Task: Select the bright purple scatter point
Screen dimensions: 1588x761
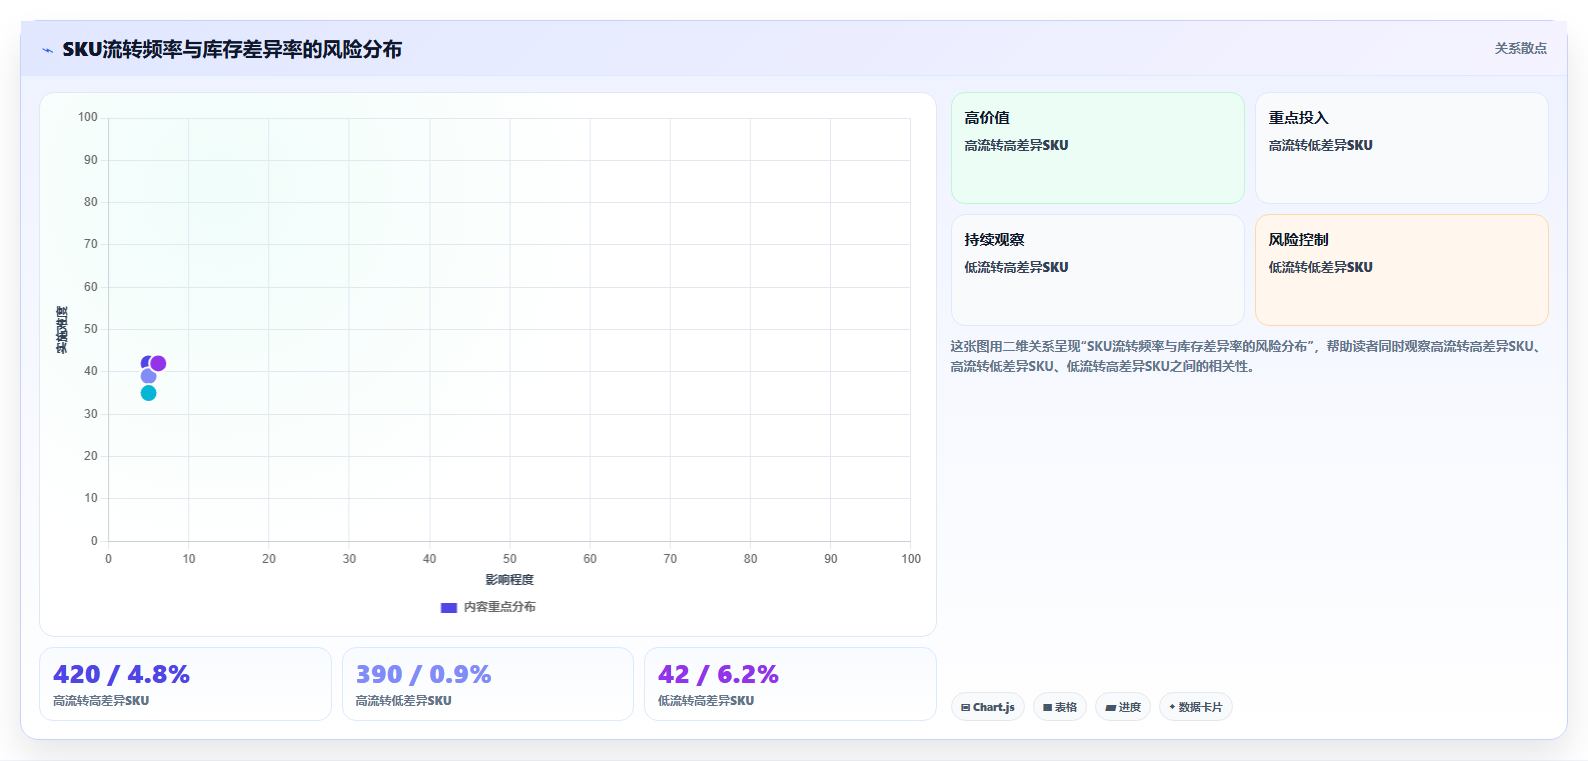Action: (x=158, y=364)
